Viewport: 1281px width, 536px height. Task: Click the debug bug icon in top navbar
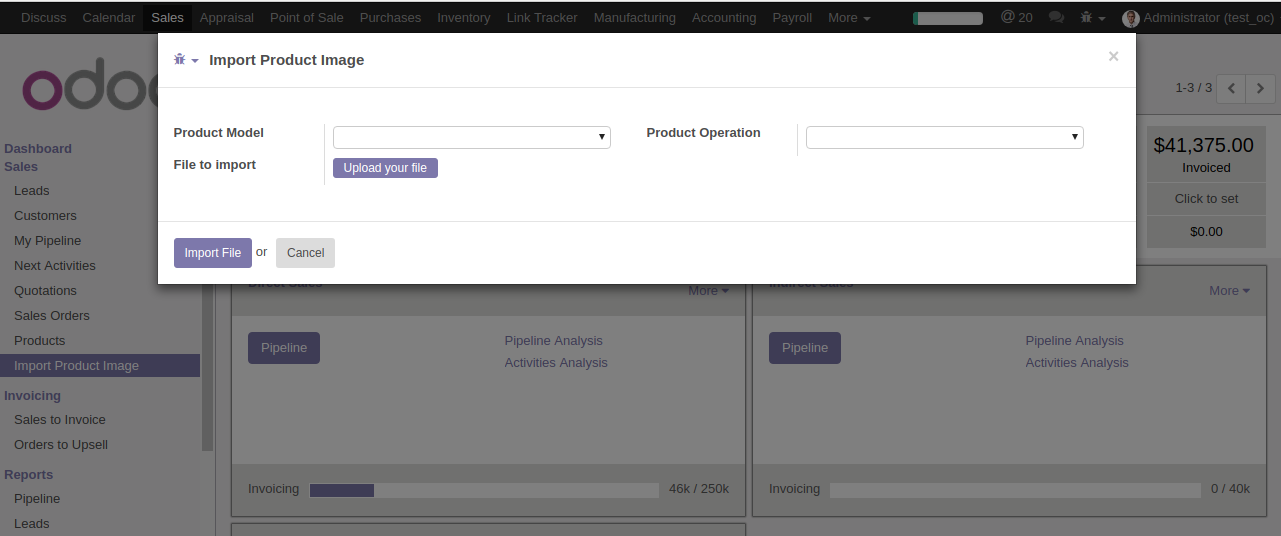click(1087, 18)
